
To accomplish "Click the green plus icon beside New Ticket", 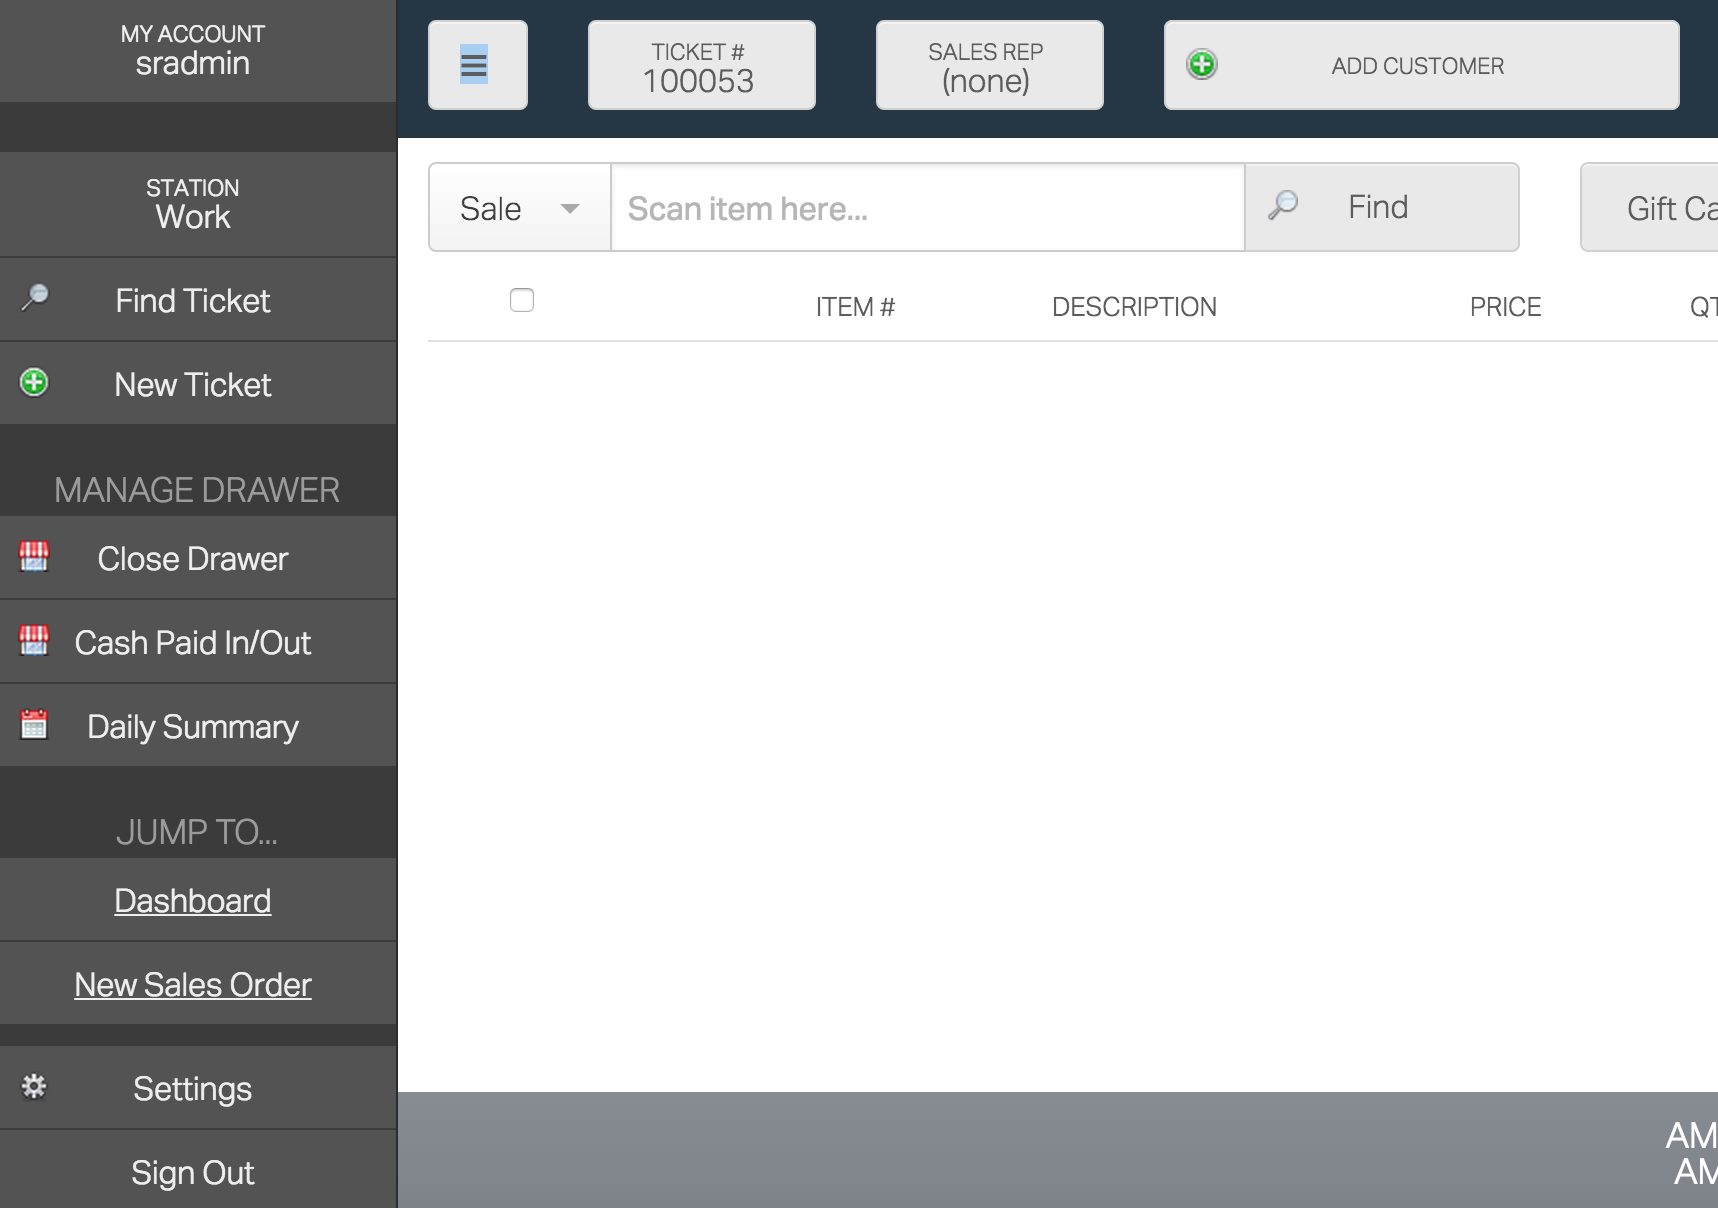I will [35, 383].
